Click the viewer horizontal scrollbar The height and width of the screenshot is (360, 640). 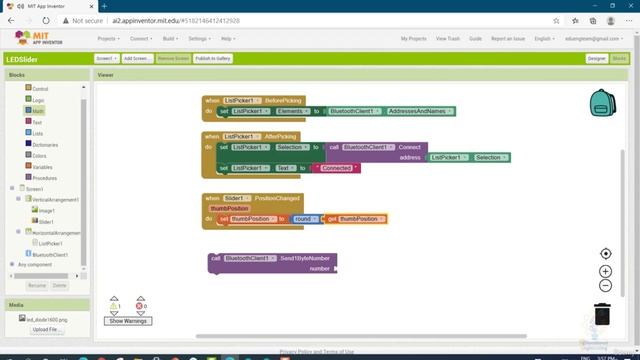[361, 336]
